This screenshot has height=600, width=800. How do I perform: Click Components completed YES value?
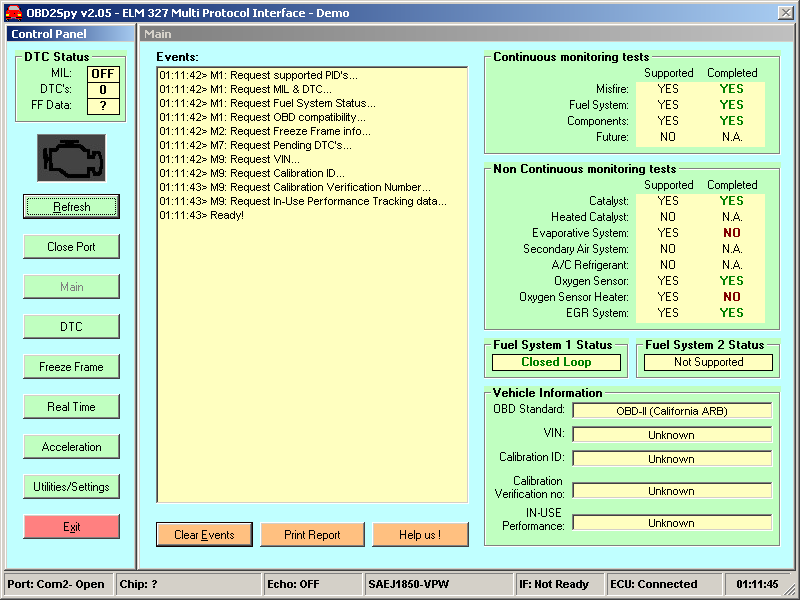pyautogui.click(x=731, y=121)
